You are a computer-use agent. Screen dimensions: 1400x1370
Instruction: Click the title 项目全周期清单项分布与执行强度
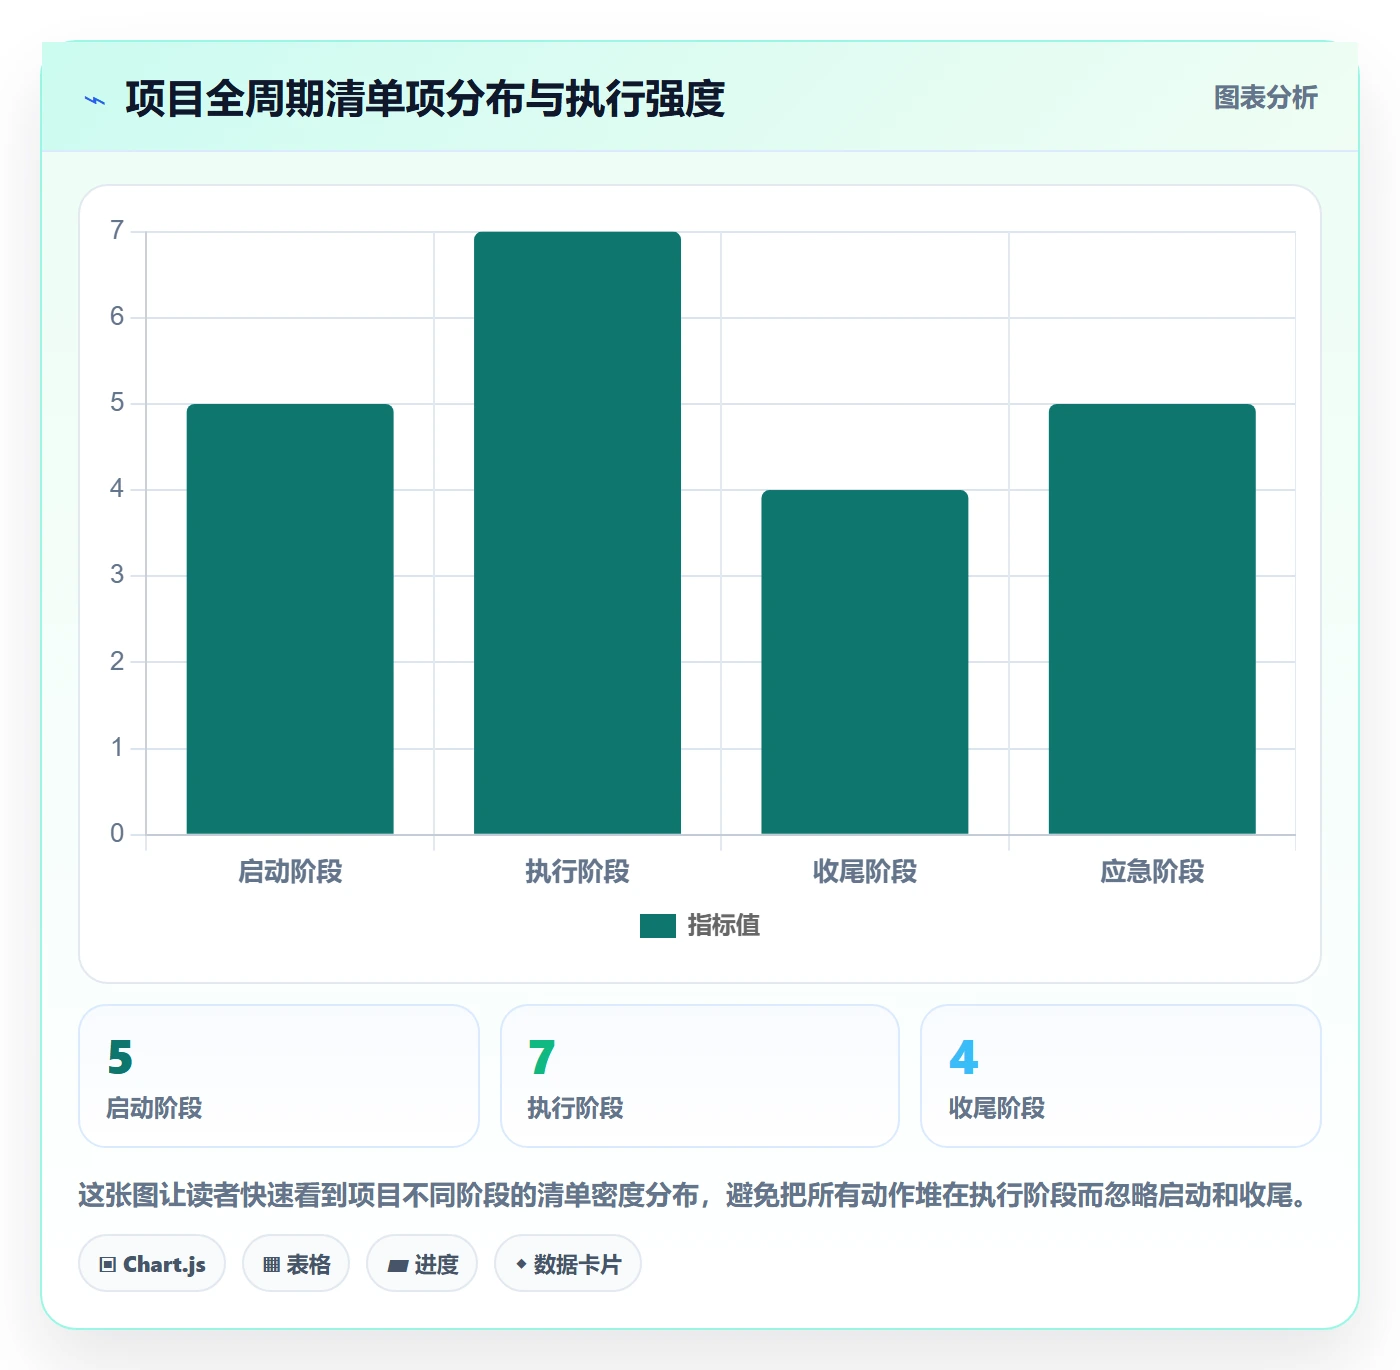(425, 99)
